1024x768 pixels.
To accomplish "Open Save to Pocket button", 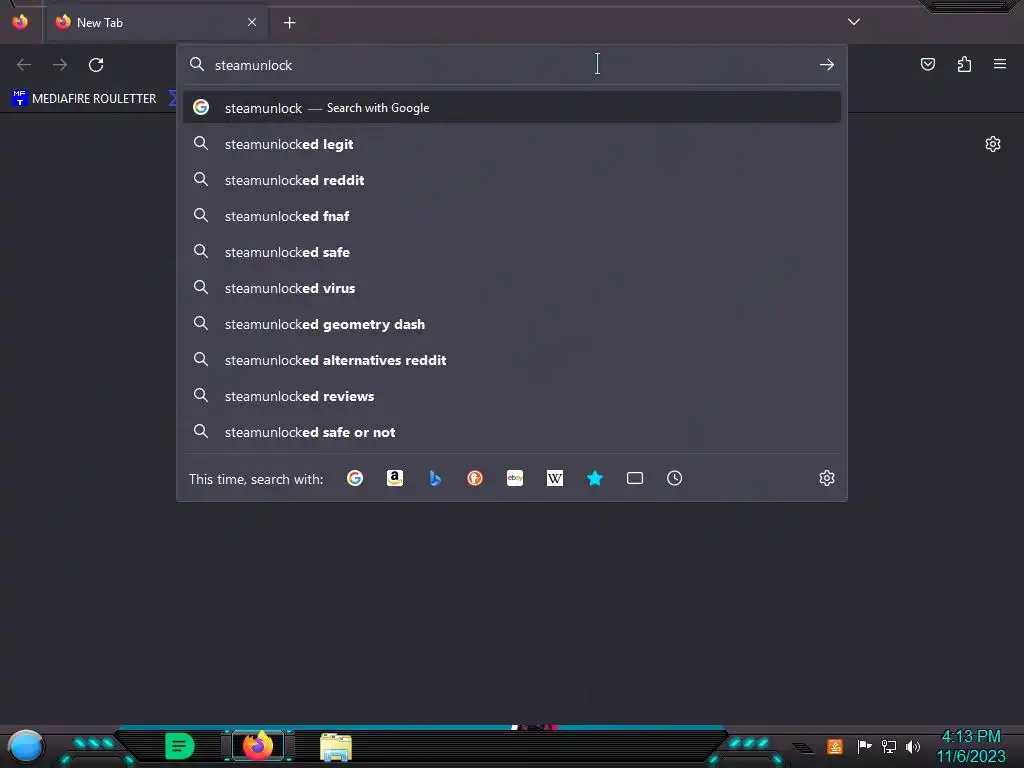I will [928, 64].
